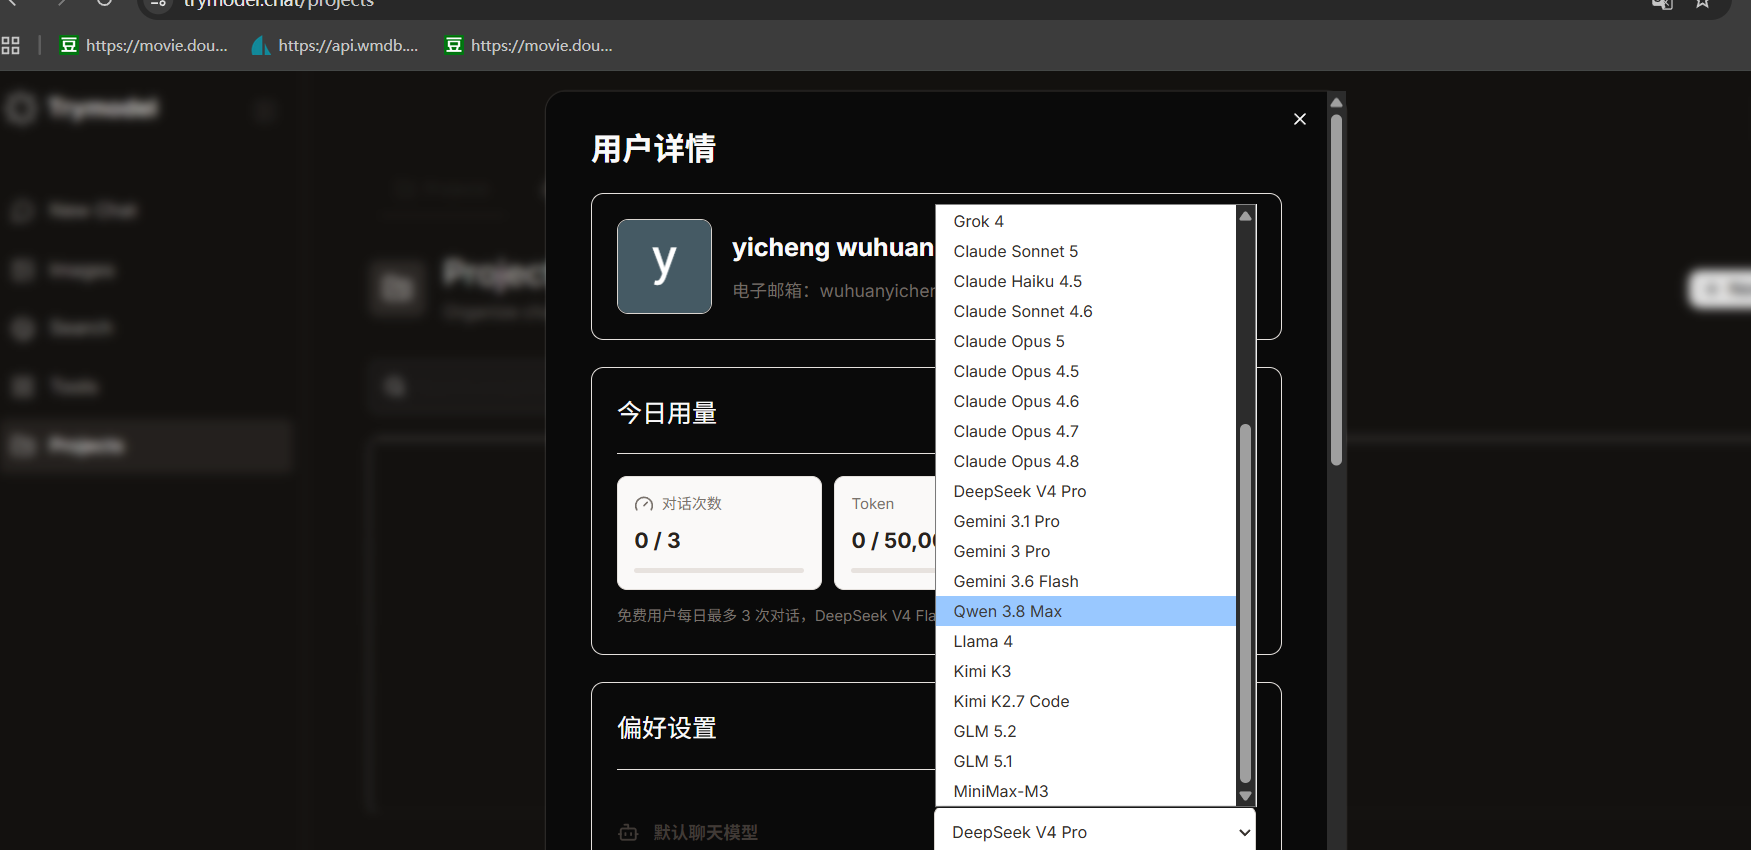
Task: Choose Kimi K2.7 Code option
Action: click(1086, 701)
